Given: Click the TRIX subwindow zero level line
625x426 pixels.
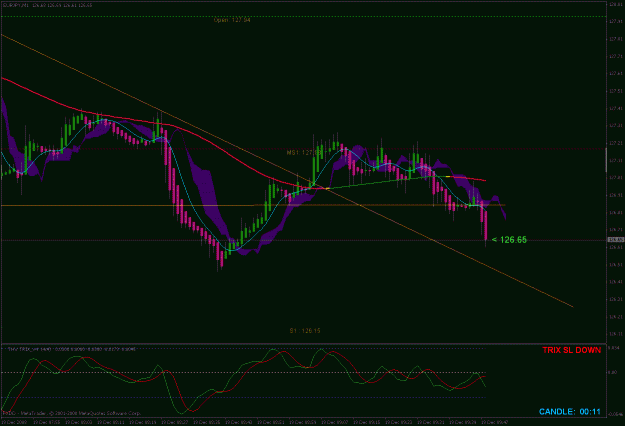Looking at the screenshot, I should tap(243, 373).
